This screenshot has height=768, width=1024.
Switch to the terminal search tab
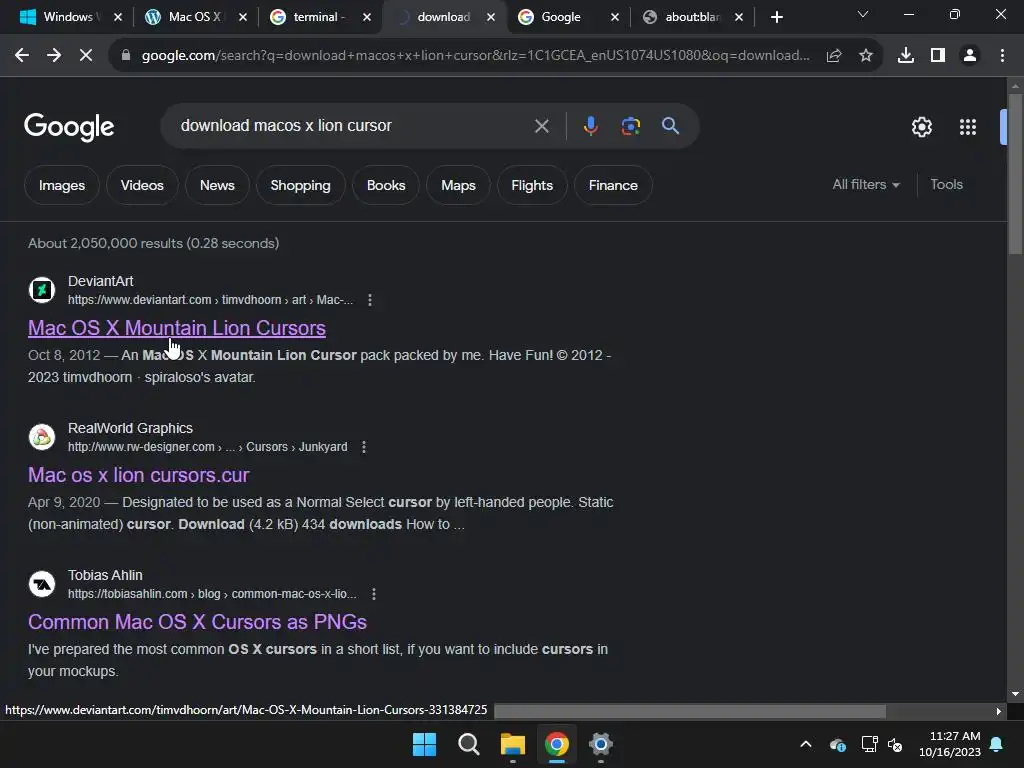[x=319, y=17]
